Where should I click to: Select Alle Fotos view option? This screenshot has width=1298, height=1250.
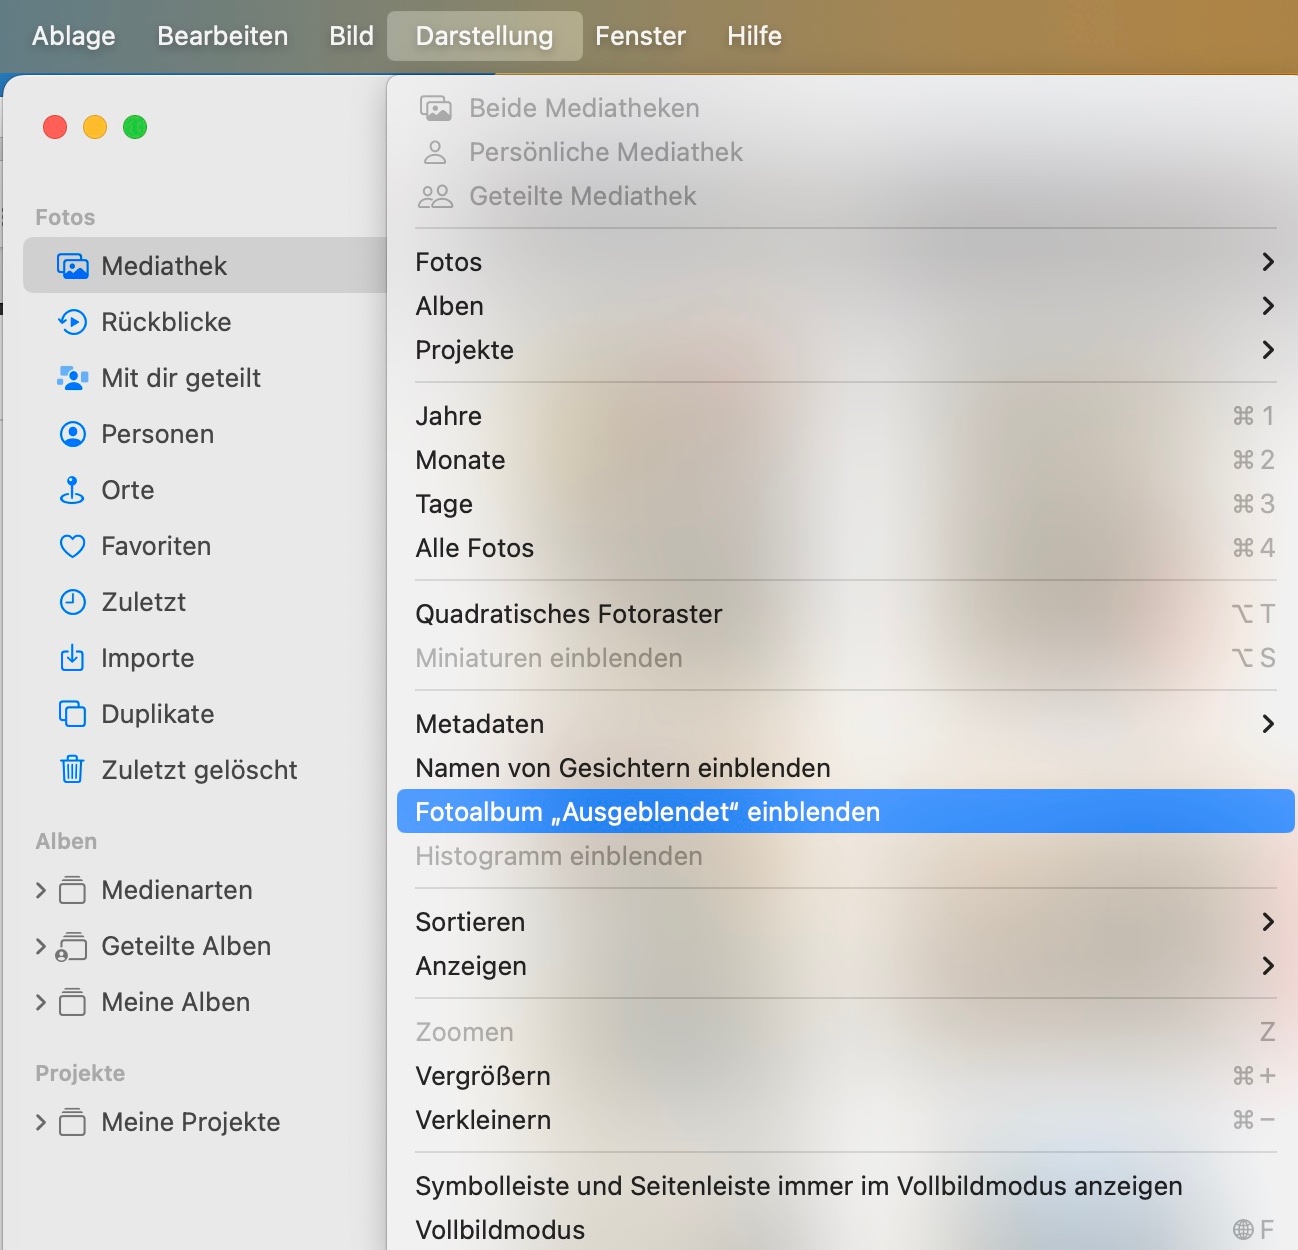pyautogui.click(x=474, y=548)
